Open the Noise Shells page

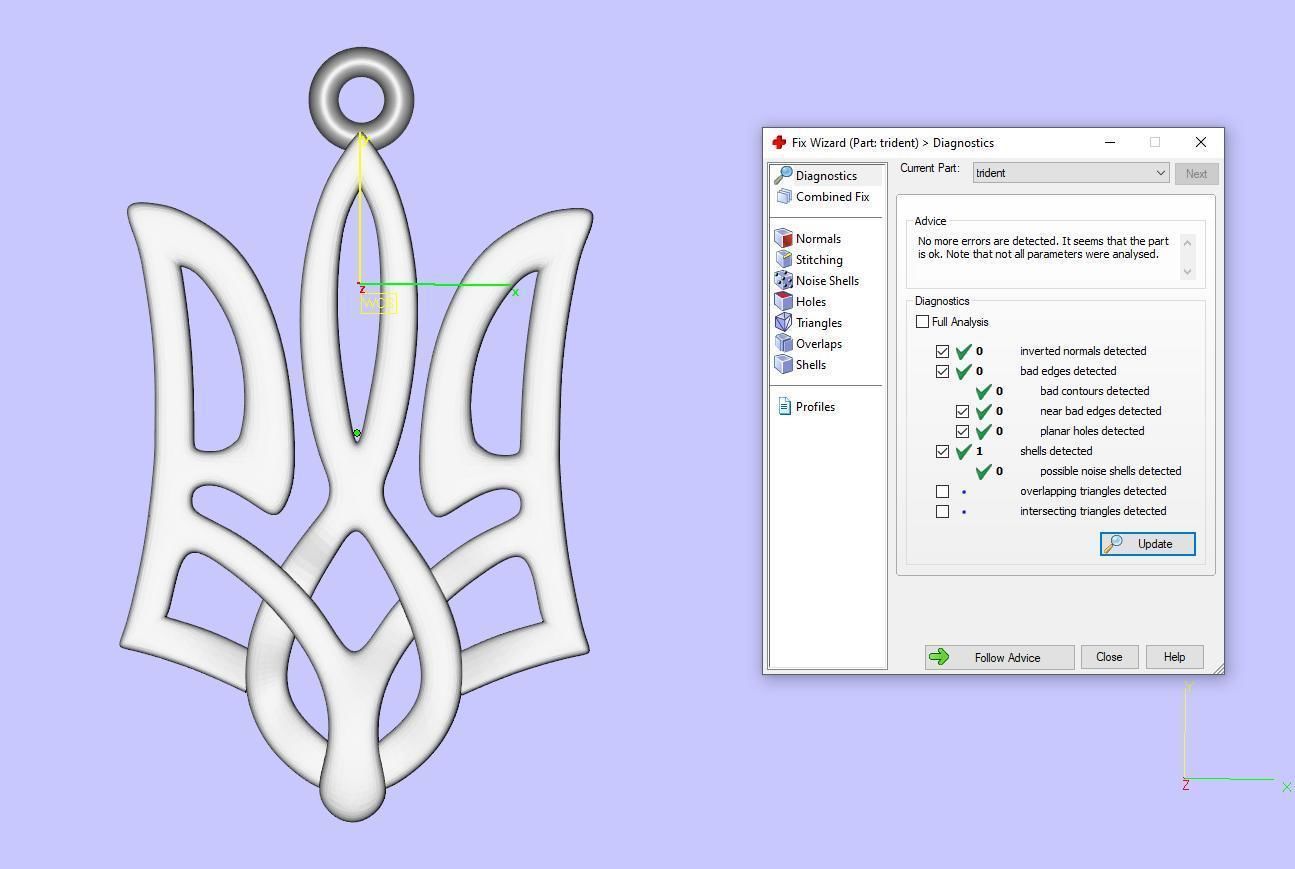pos(827,281)
